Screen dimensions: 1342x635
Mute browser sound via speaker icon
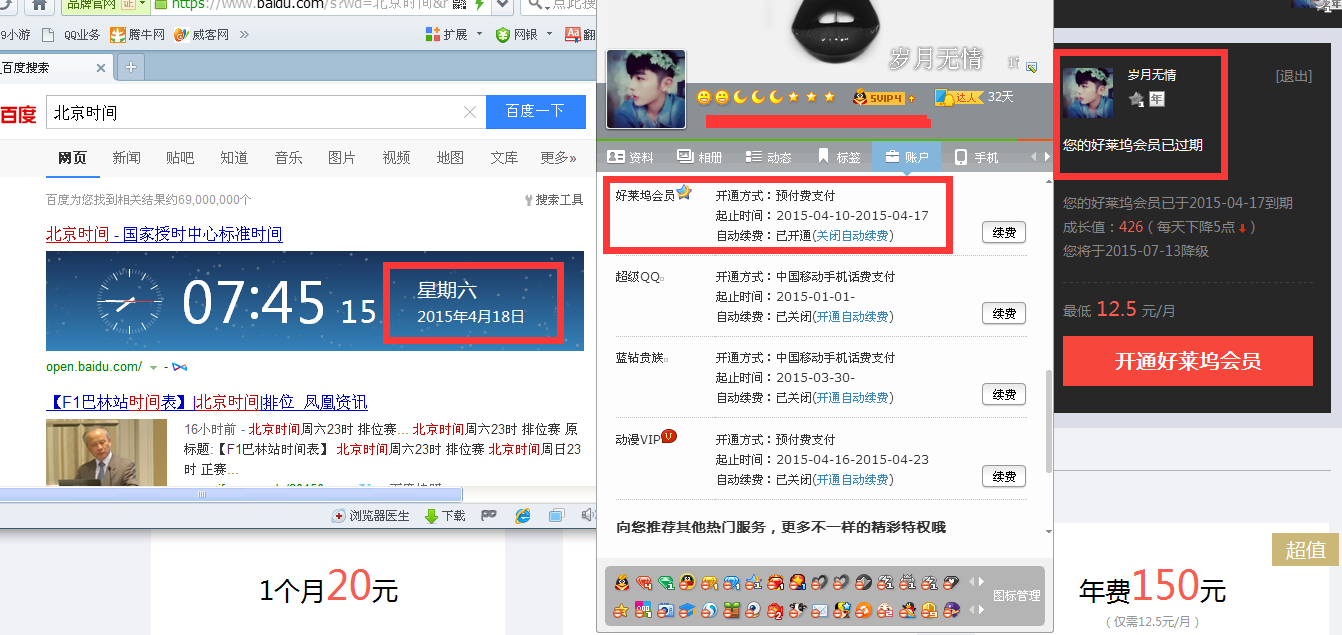tap(588, 516)
